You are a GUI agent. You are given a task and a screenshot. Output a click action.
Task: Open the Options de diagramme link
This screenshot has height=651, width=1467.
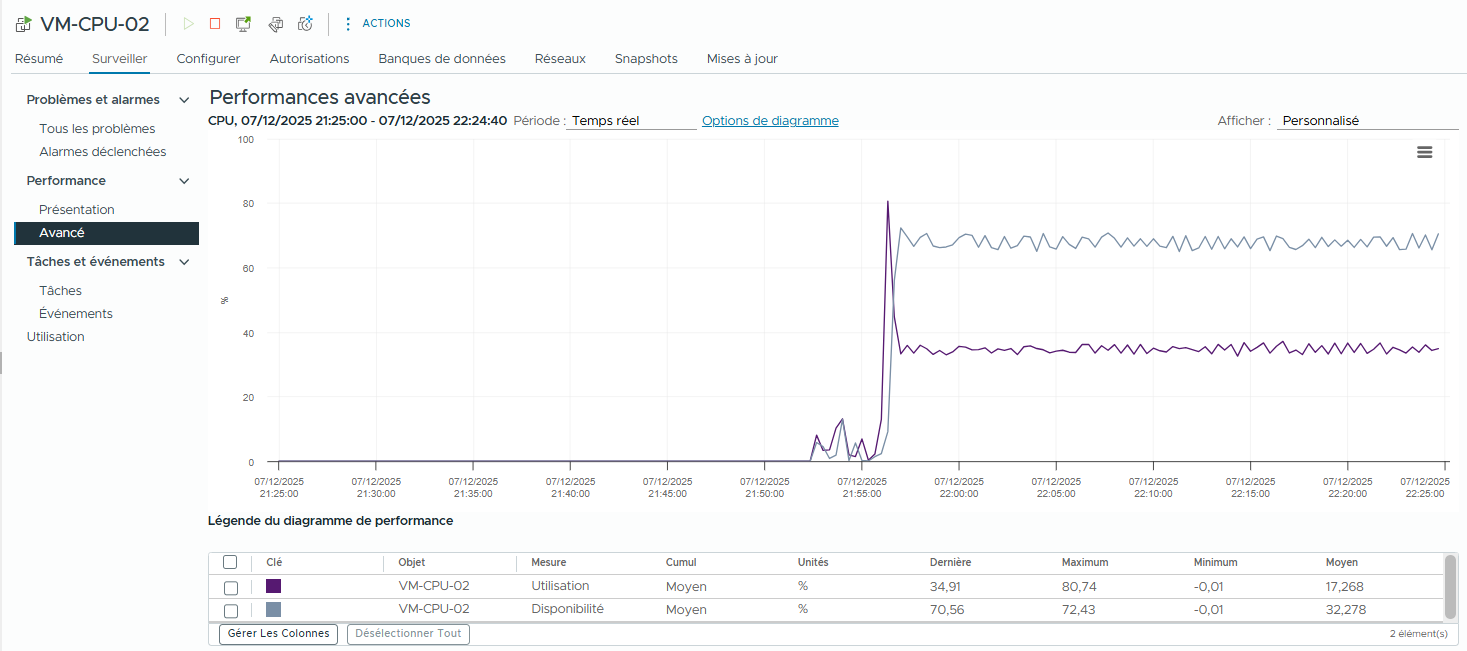770,121
